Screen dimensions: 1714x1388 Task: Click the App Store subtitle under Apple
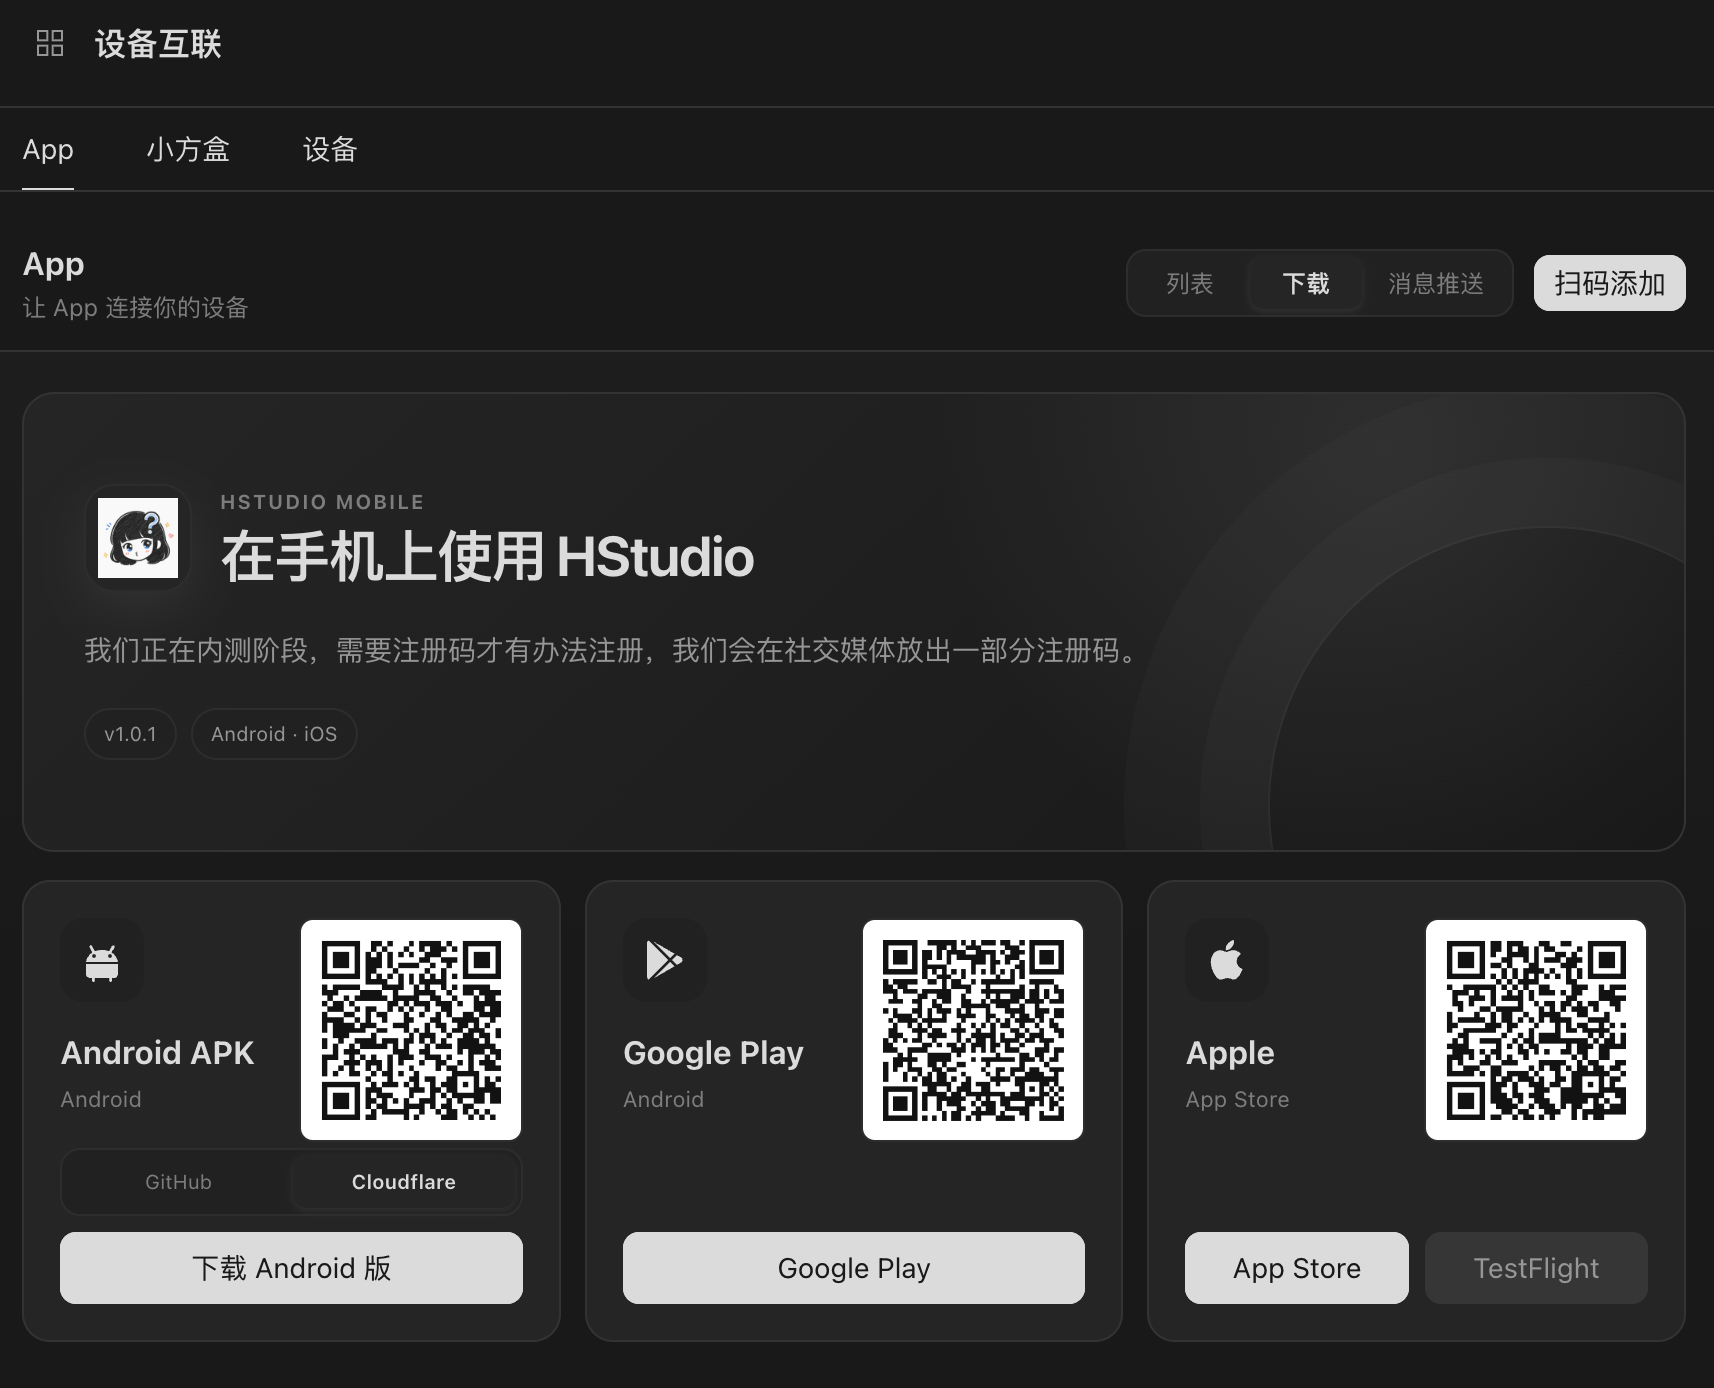pyautogui.click(x=1237, y=1100)
